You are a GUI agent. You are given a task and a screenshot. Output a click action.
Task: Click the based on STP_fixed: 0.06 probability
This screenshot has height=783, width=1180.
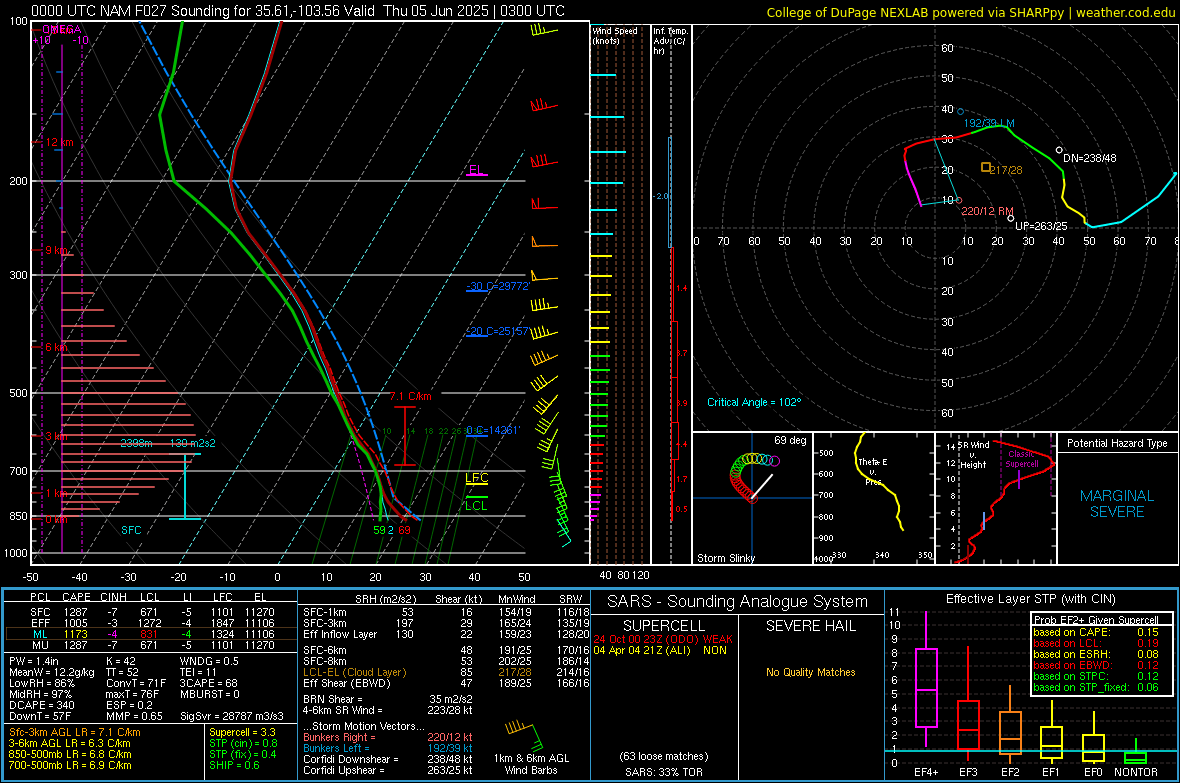pyautogui.click(x=1096, y=687)
